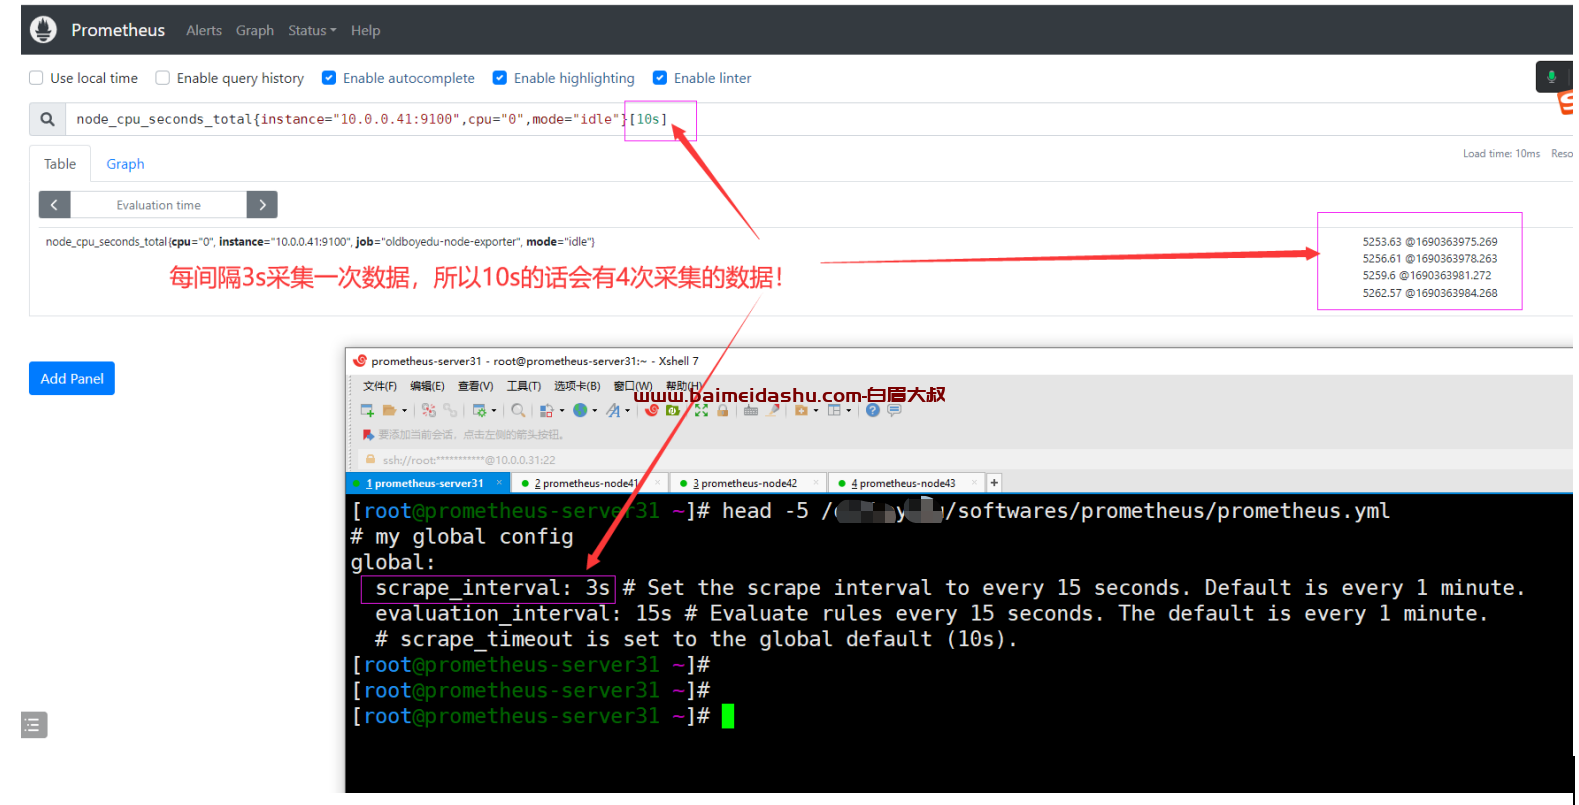This screenshot has width=1579, height=805.
Task: Open Xshell 查看(V) menu
Action: coord(475,386)
